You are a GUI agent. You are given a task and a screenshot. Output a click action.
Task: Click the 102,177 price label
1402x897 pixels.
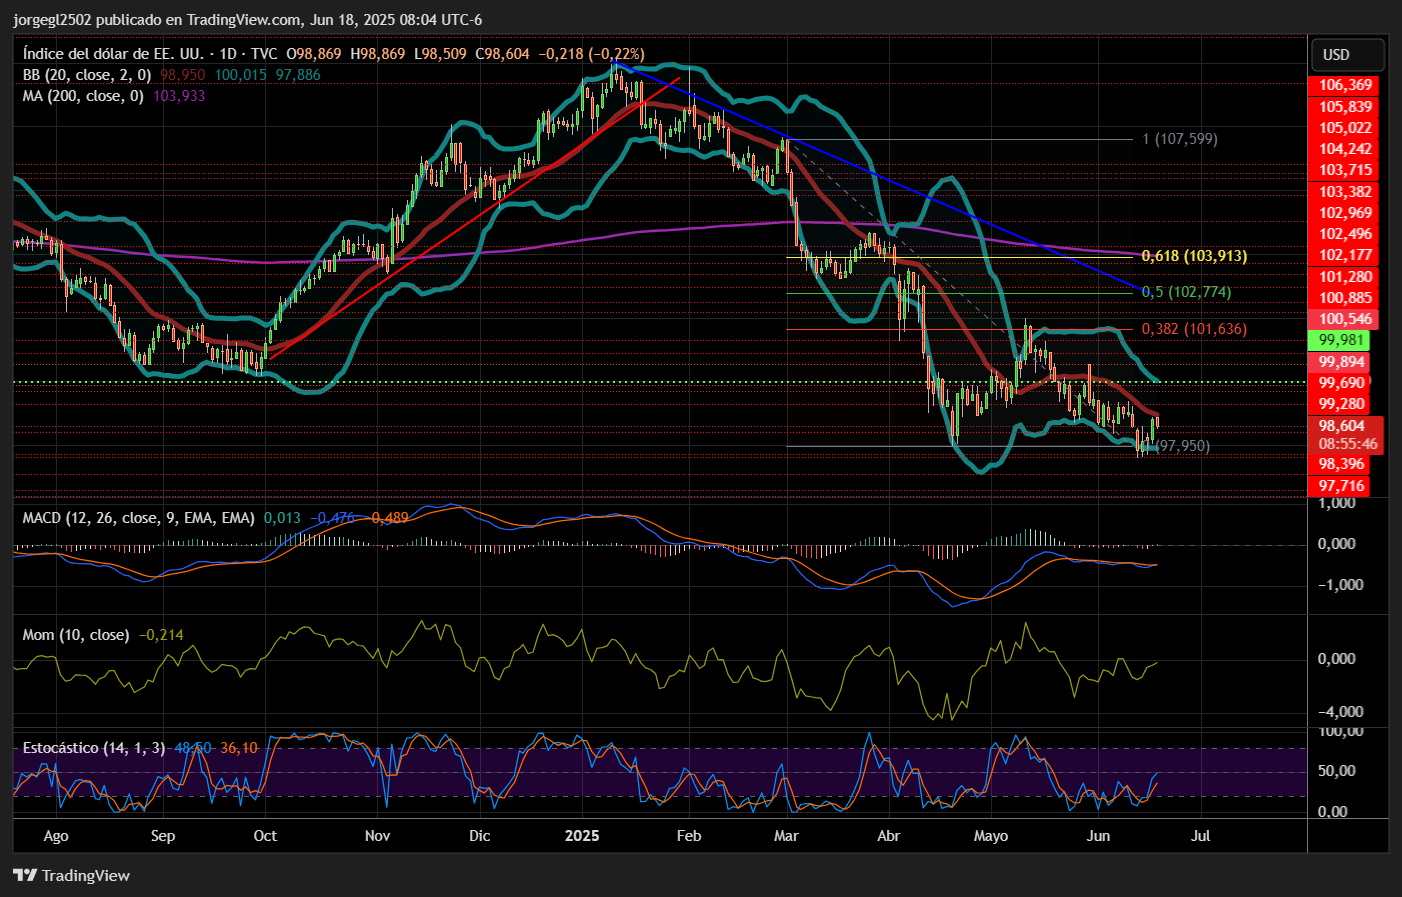coord(1345,255)
